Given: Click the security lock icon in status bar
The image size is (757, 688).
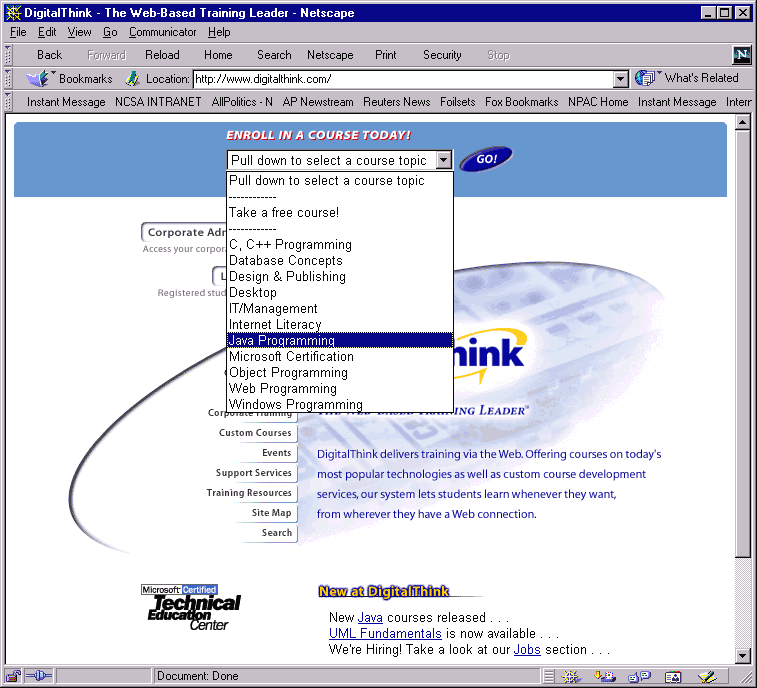Looking at the screenshot, I should 14,676.
